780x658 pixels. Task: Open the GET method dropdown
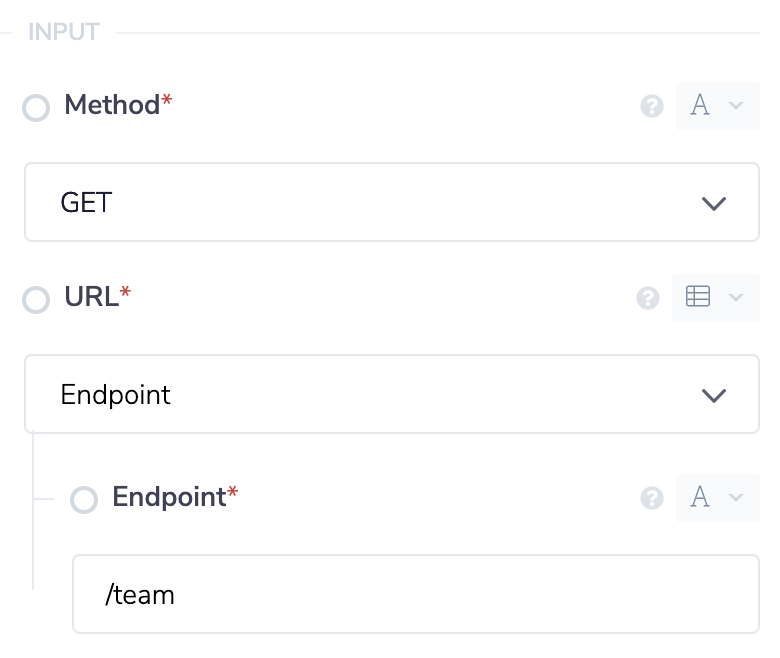(391, 203)
